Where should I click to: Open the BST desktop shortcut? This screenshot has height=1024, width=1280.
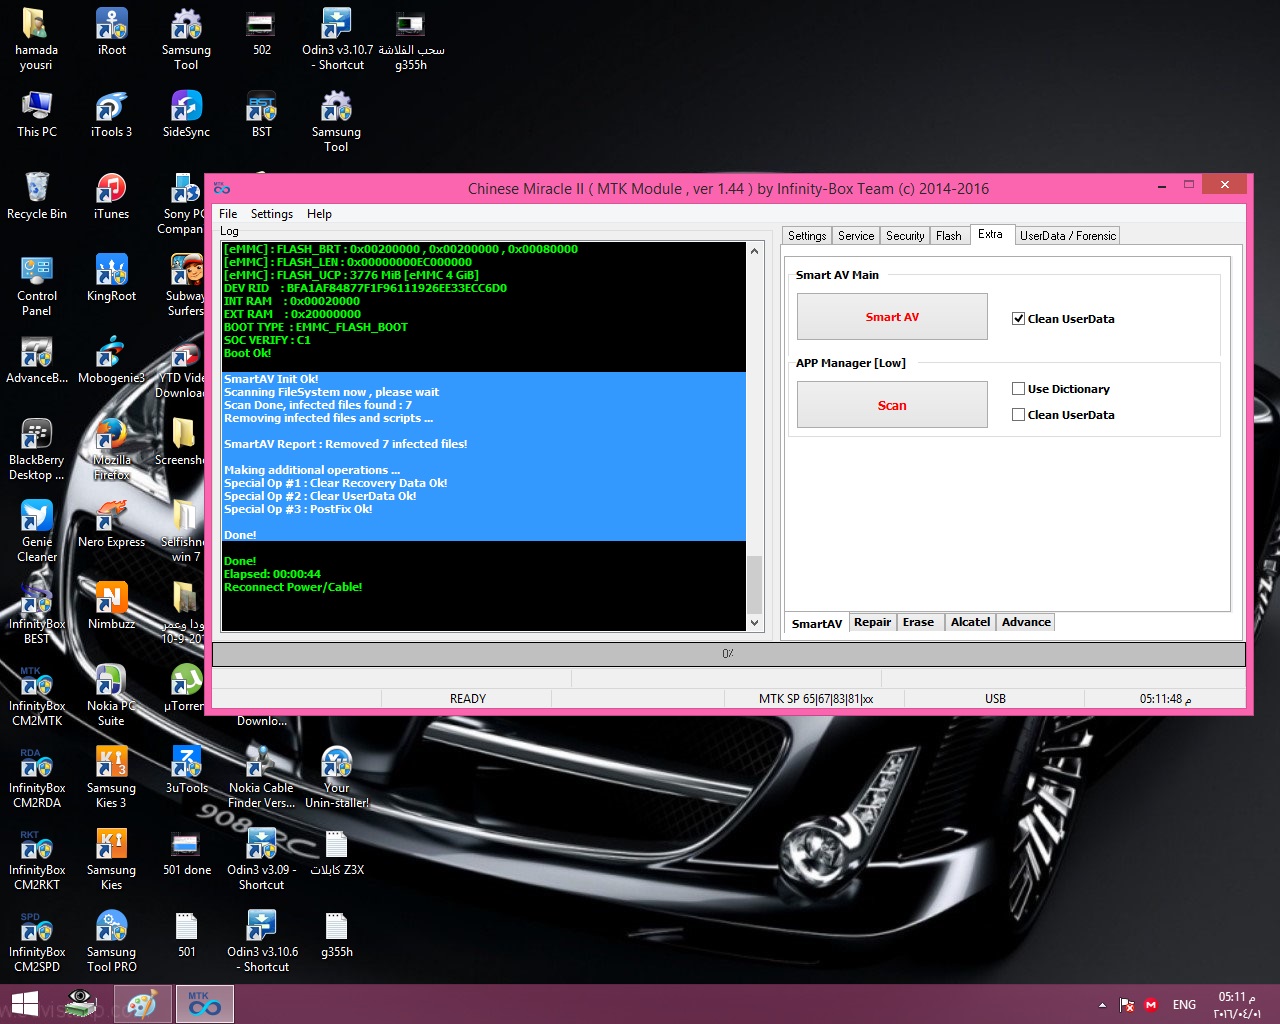tap(261, 114)
